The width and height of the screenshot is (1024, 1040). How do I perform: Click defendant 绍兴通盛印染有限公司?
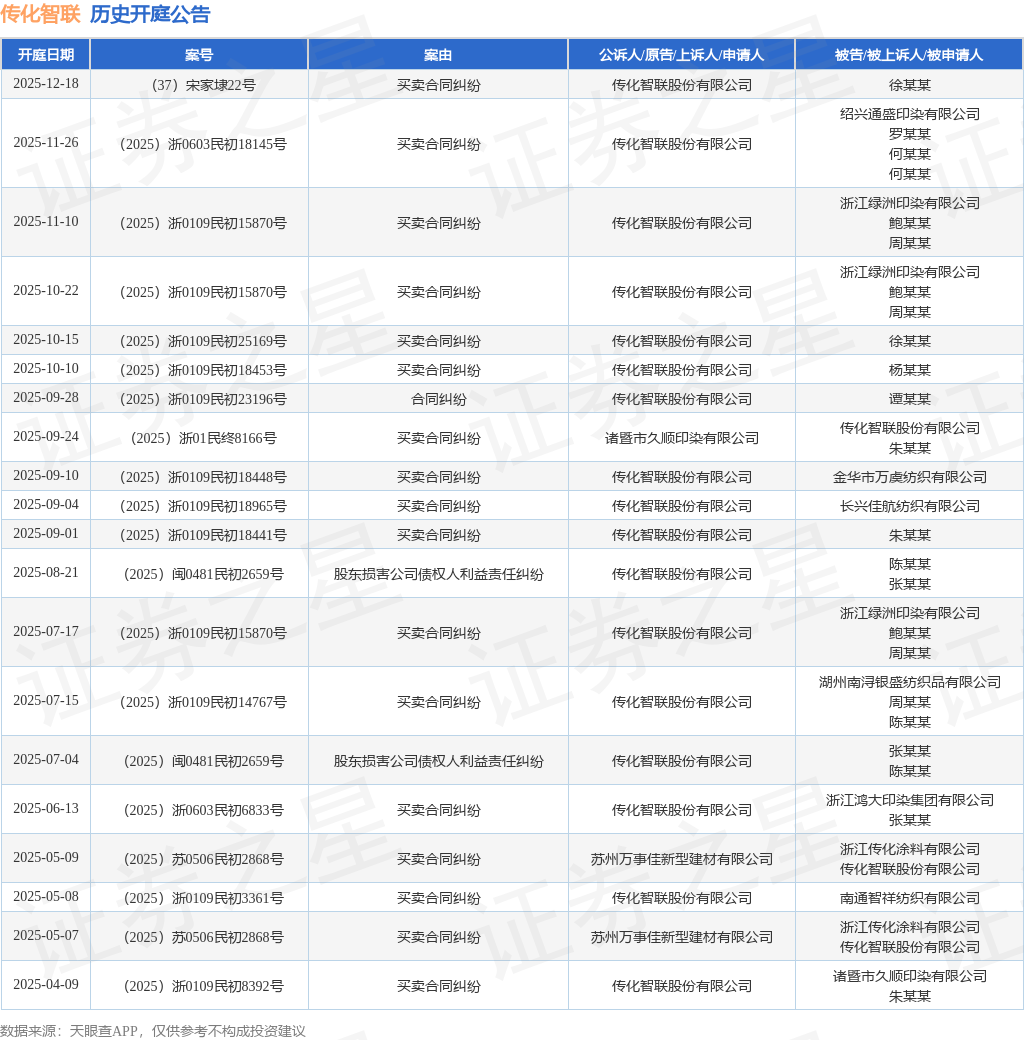pos(910,114)
